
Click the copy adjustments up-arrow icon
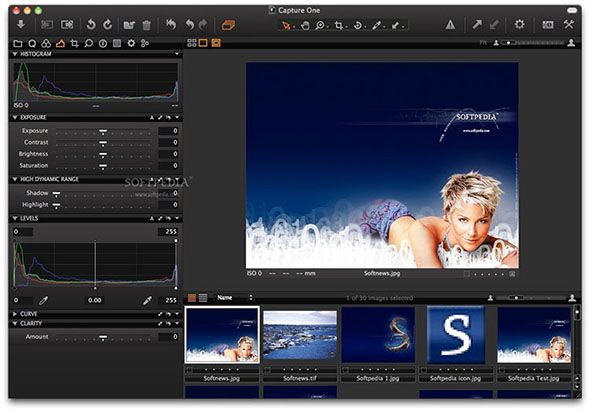pos(477,25)
